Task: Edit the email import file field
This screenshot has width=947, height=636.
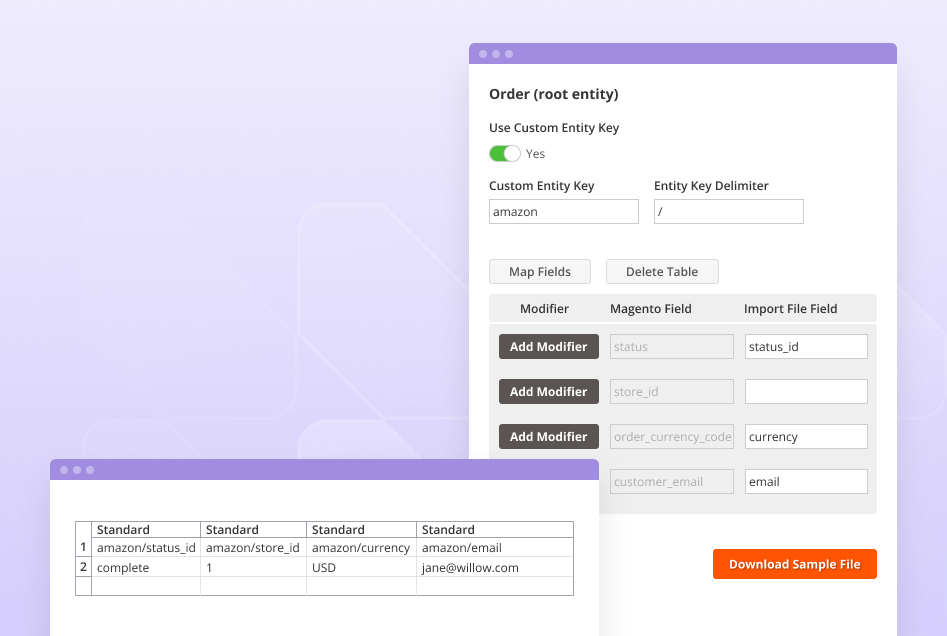Action: pos(805,481)
